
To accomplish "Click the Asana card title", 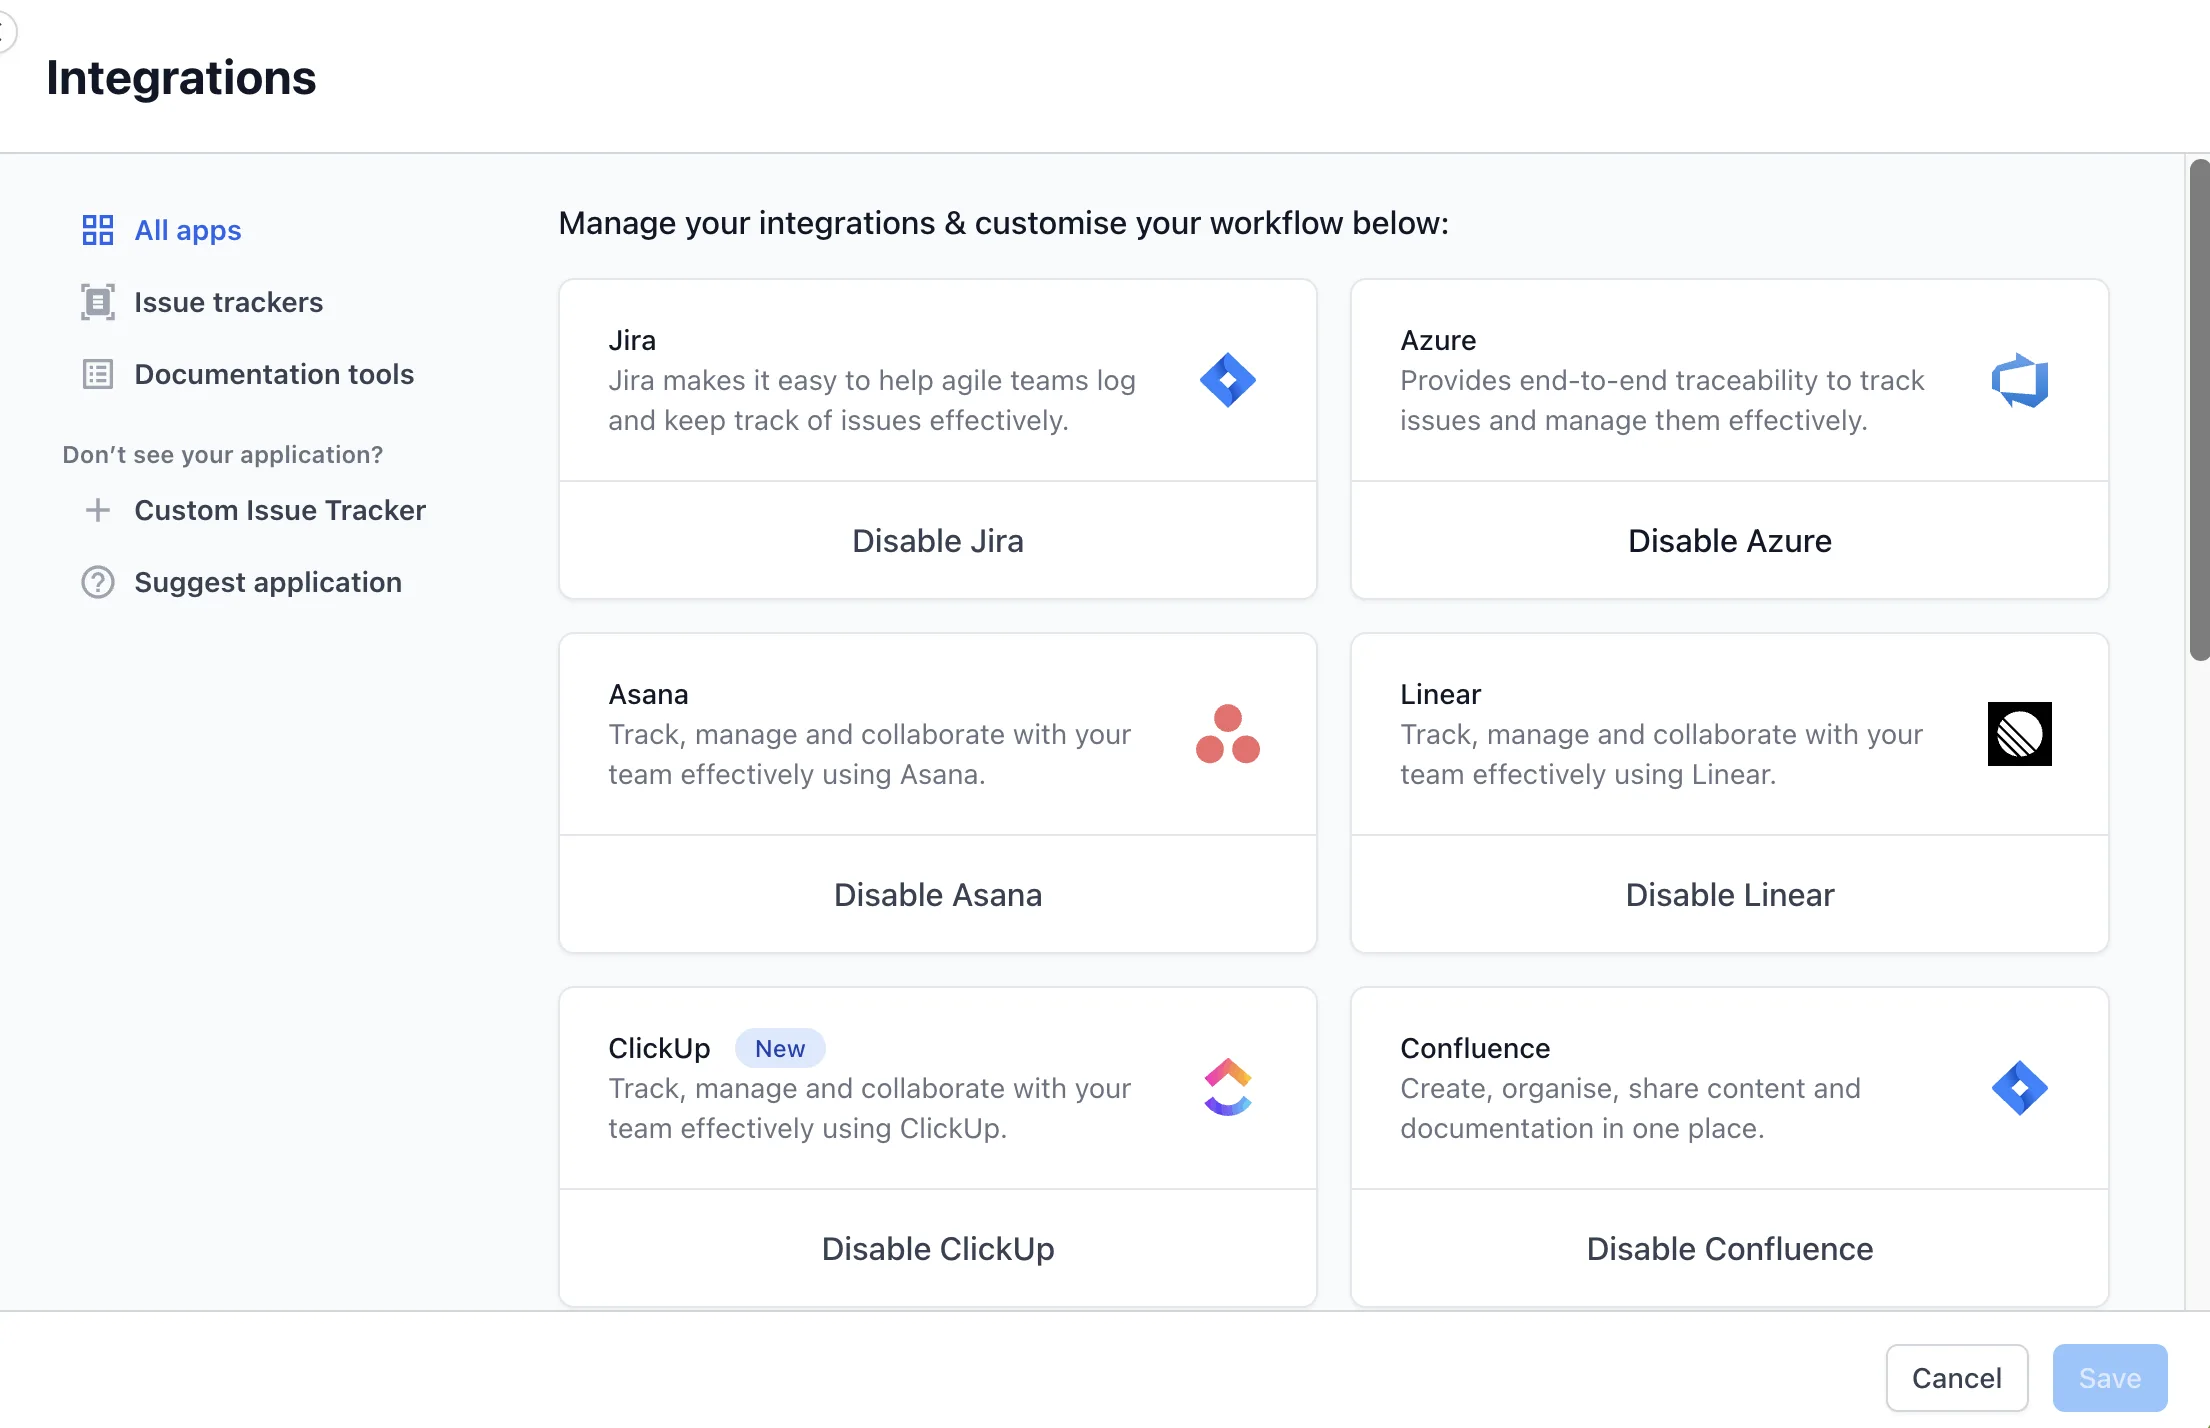I will click(x=648, y=694).
